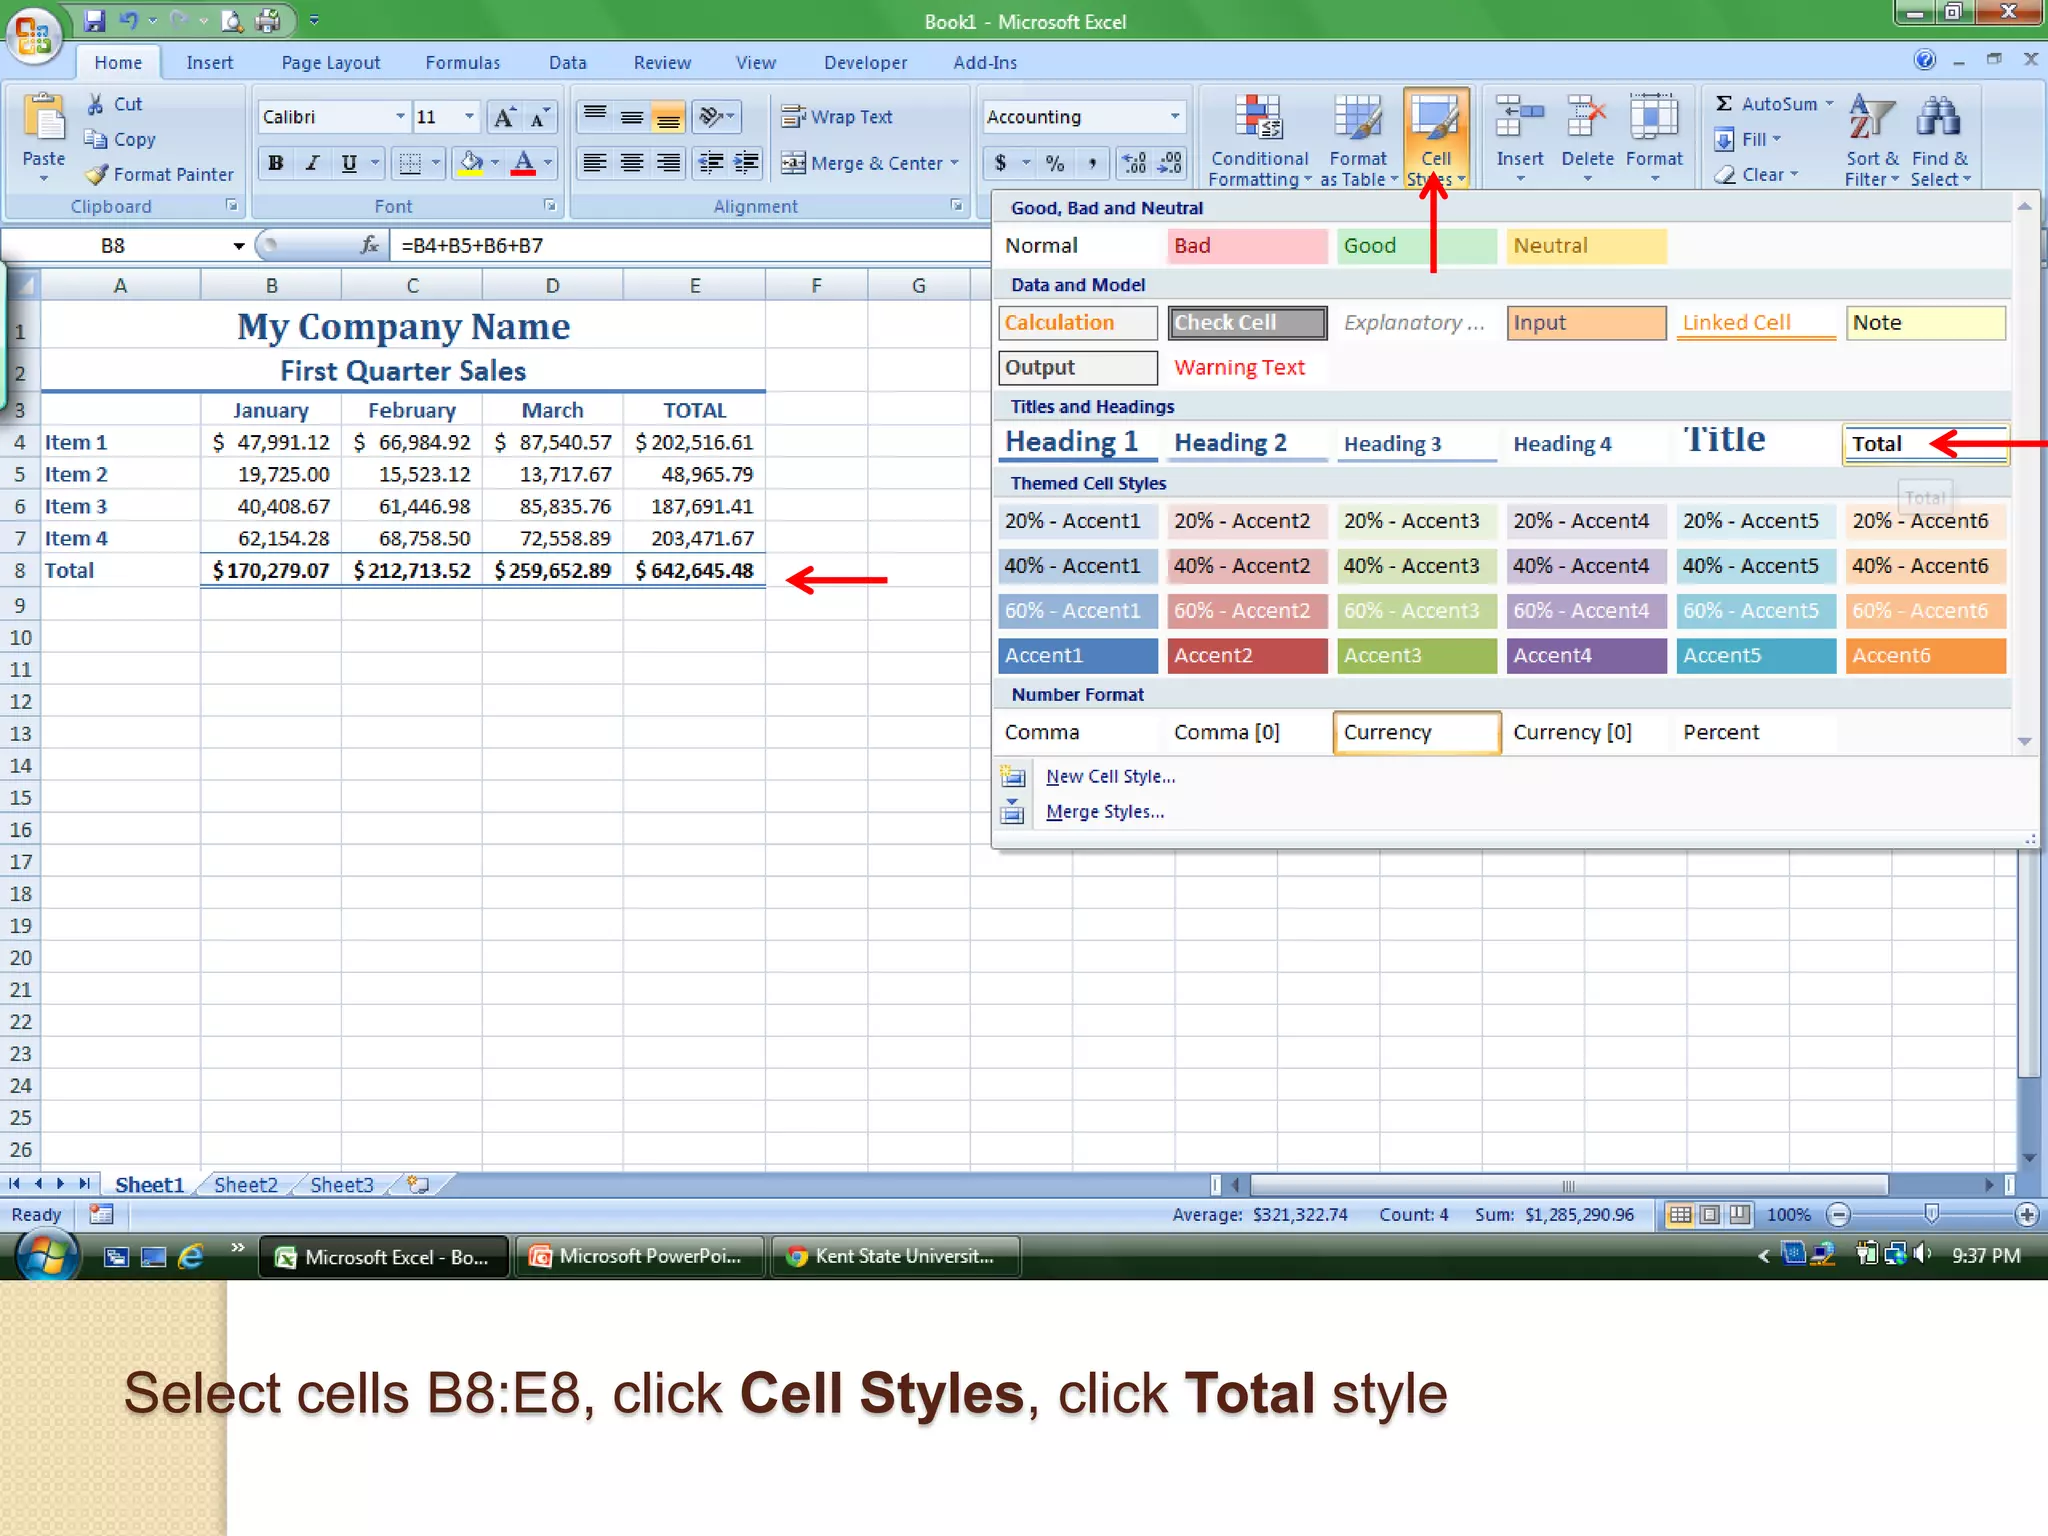Screen dimensions: 2048x1536
Task: Apply the Total cell style
Action: [x=1925, y=444]
